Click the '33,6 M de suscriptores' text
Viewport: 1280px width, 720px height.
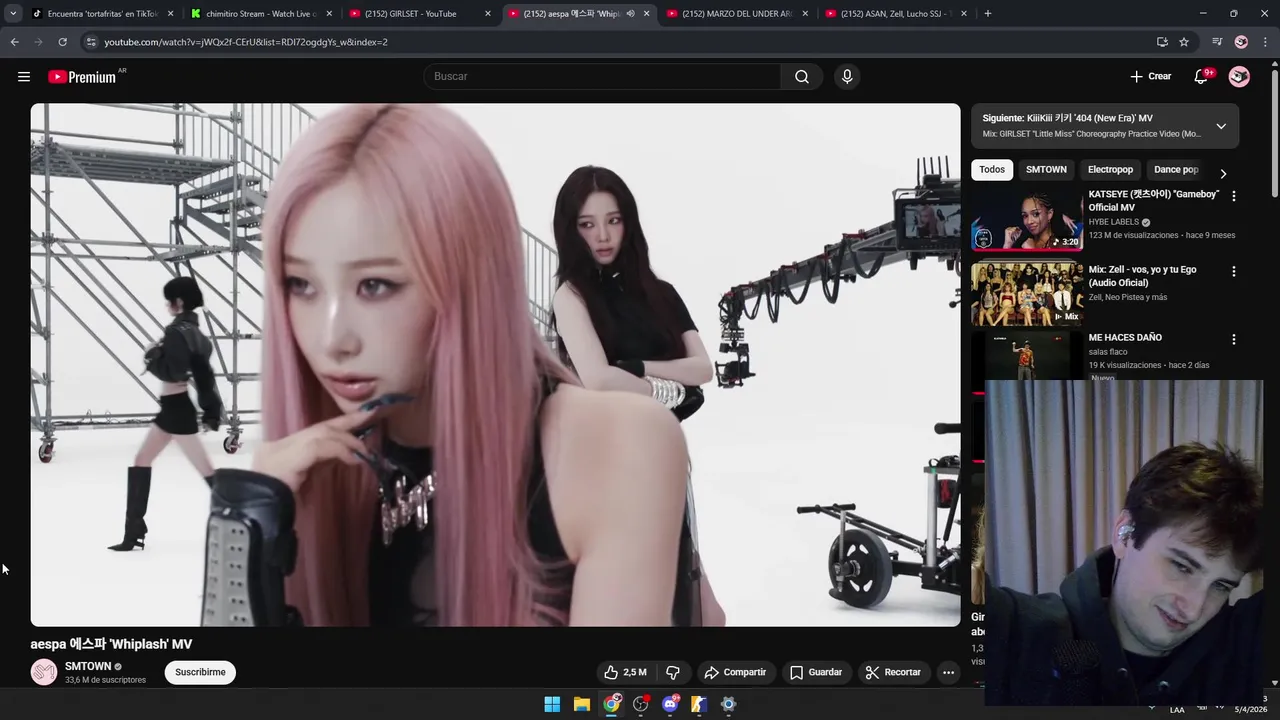pyautogui.click(x=105, y=680)
